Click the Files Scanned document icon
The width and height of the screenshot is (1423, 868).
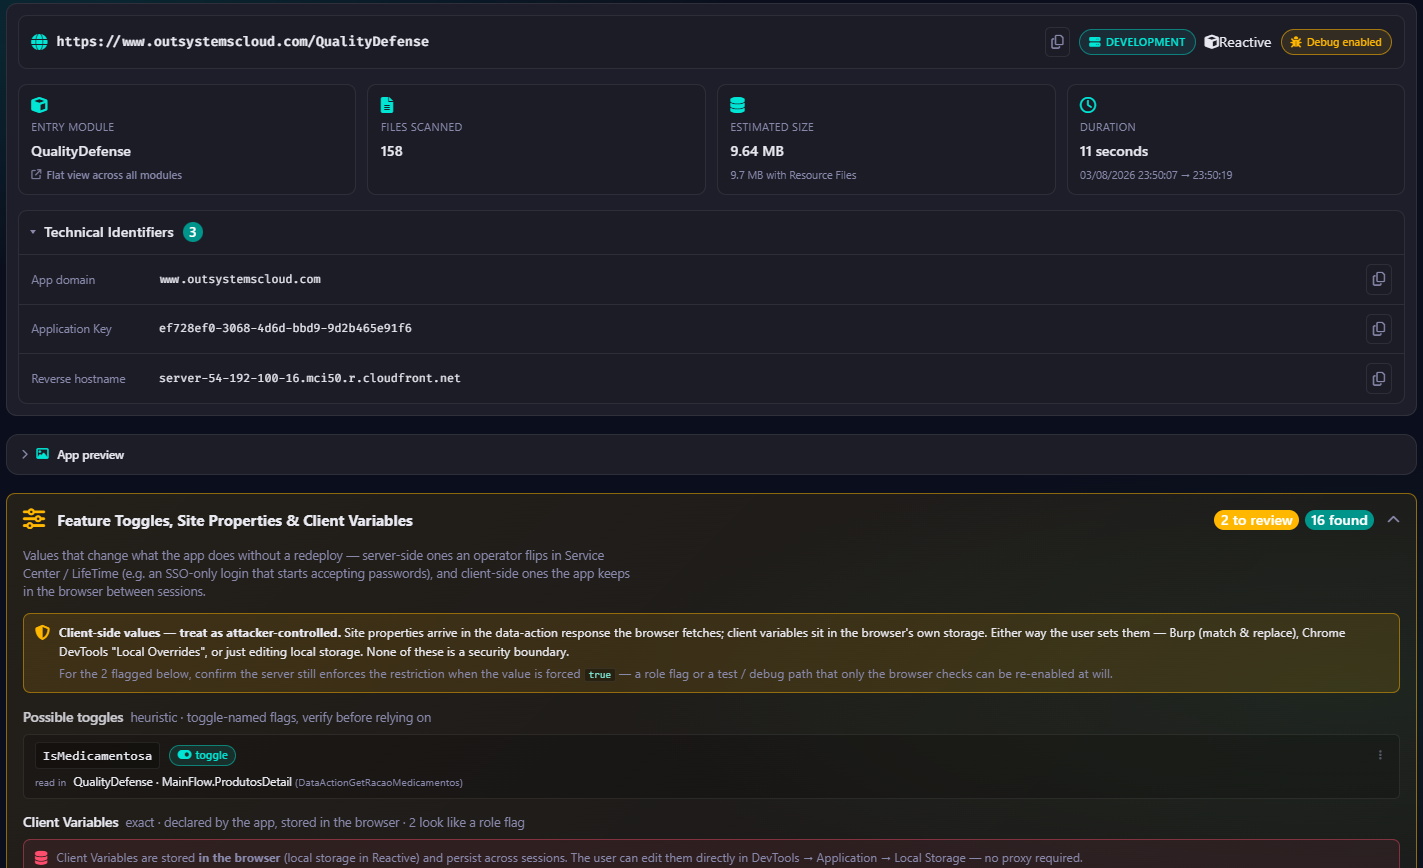[388, 104]
